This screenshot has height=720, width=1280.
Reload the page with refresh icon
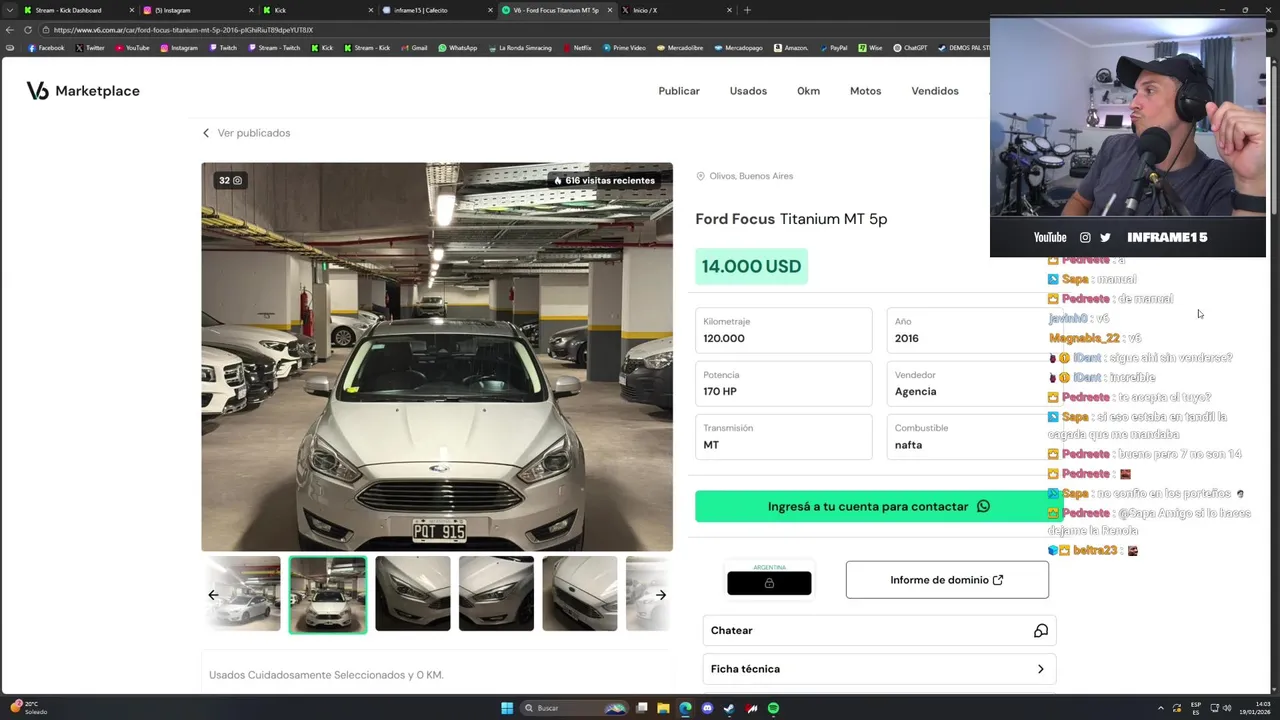27,30
